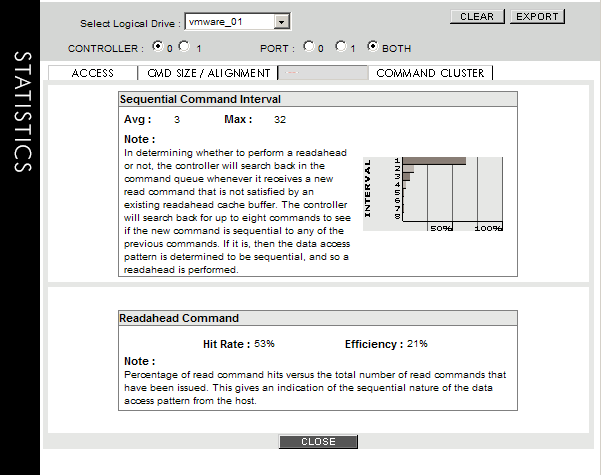
Task: Switch to the ACCESS tab
Action: 92,73
